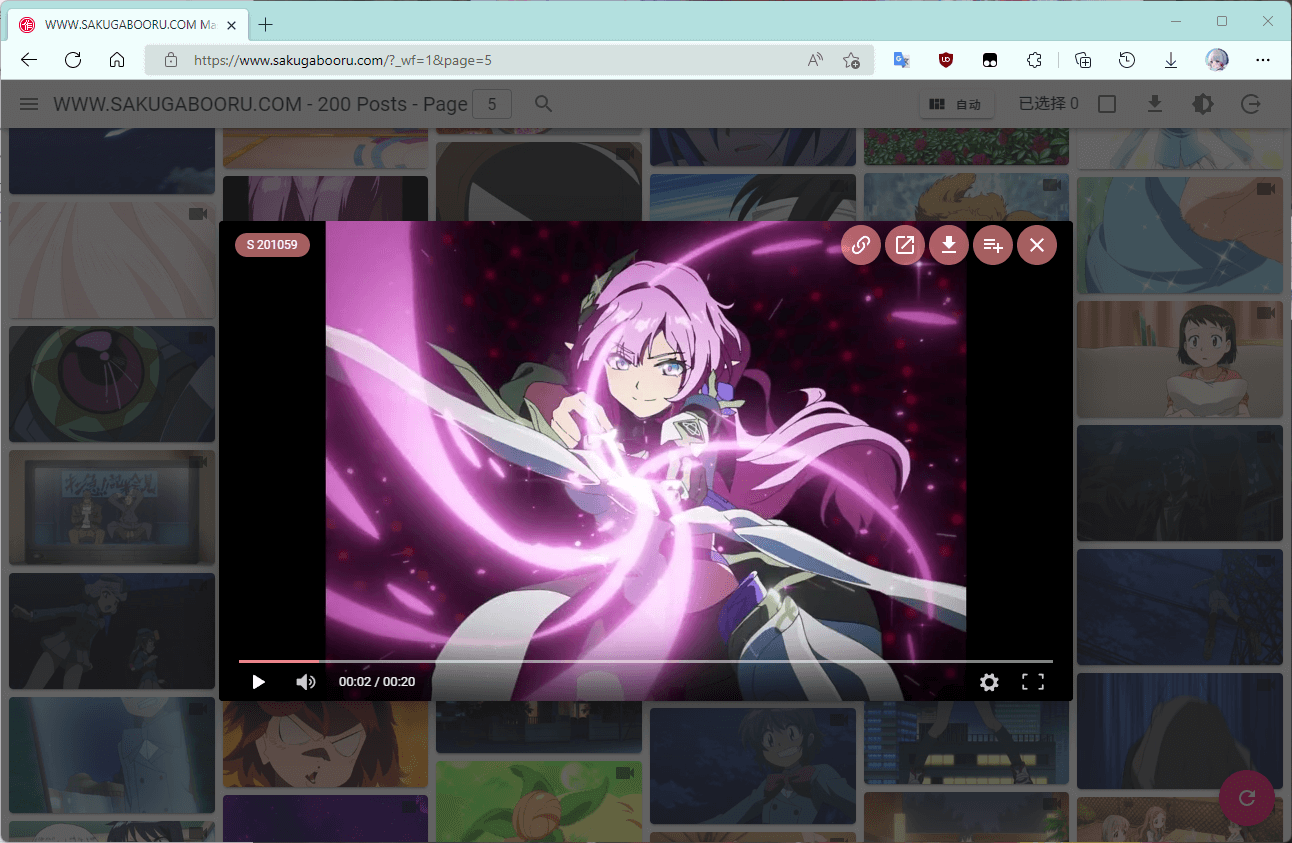Click the S 201059 post tag
Screen dimensions: 1292x843
(272, 245)
